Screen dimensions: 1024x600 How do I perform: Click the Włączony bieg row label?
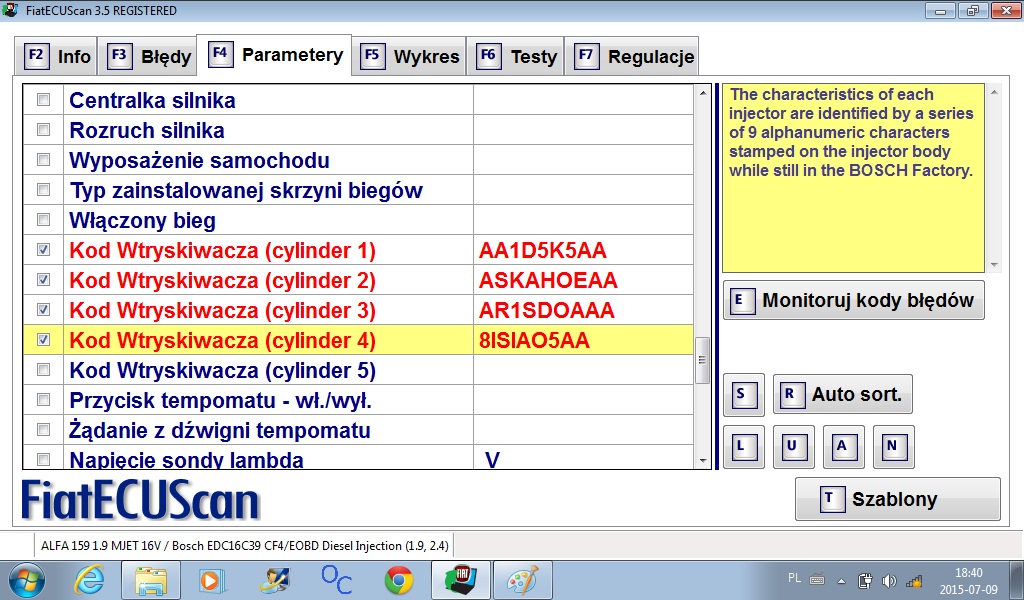[142, 221]
